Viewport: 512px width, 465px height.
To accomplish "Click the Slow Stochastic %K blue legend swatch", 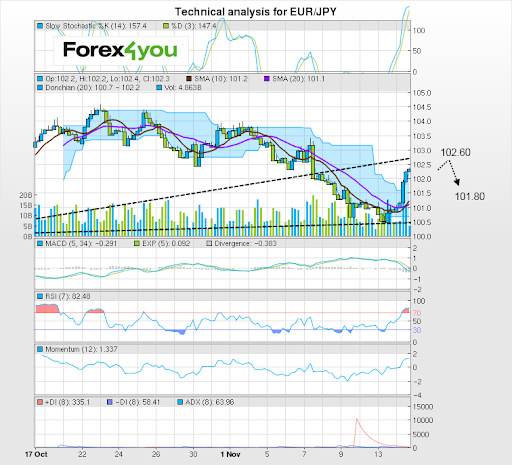I will tap(40, 26).
